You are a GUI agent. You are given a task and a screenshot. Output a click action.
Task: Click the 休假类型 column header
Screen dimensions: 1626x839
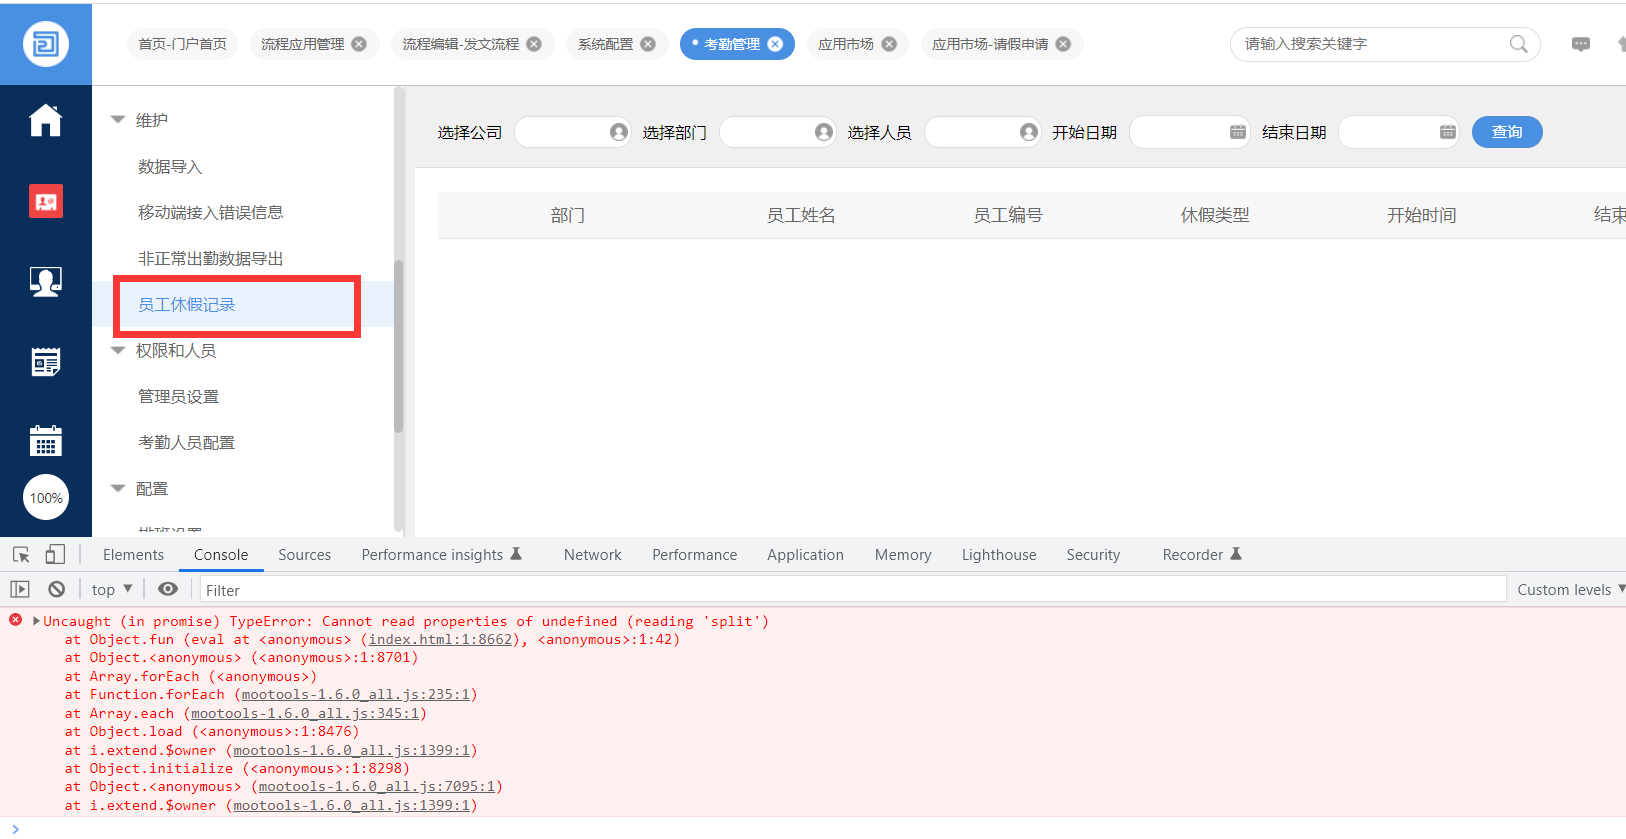[1215, 215]
